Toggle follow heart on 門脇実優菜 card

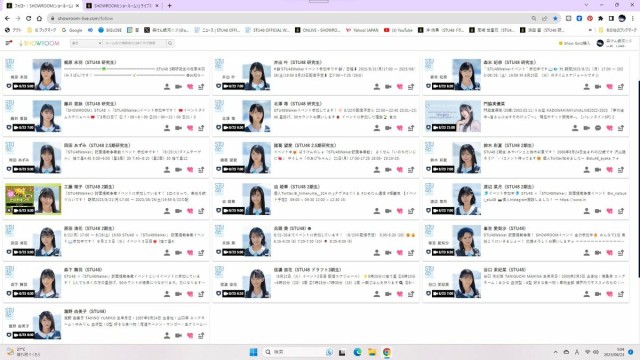pos(609,128)
